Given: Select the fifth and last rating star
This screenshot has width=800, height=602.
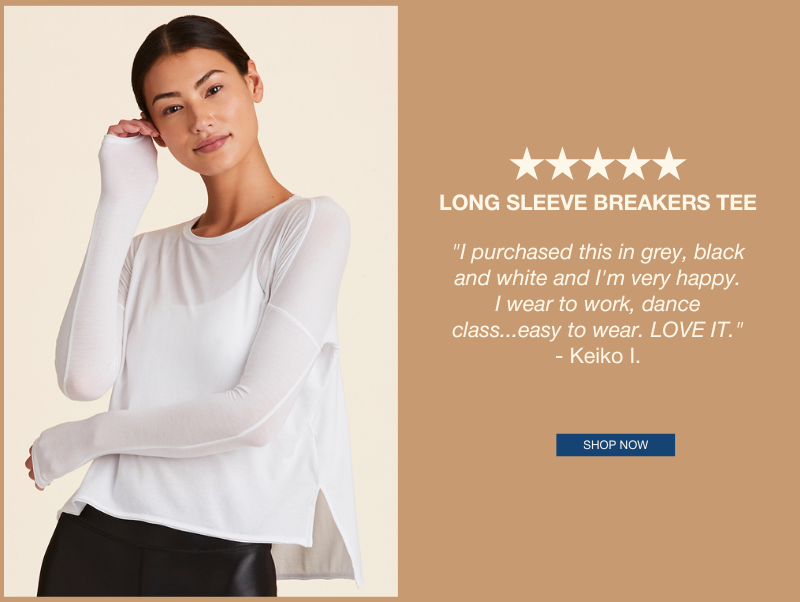Looking at the screenshot, I should [669, 164].
